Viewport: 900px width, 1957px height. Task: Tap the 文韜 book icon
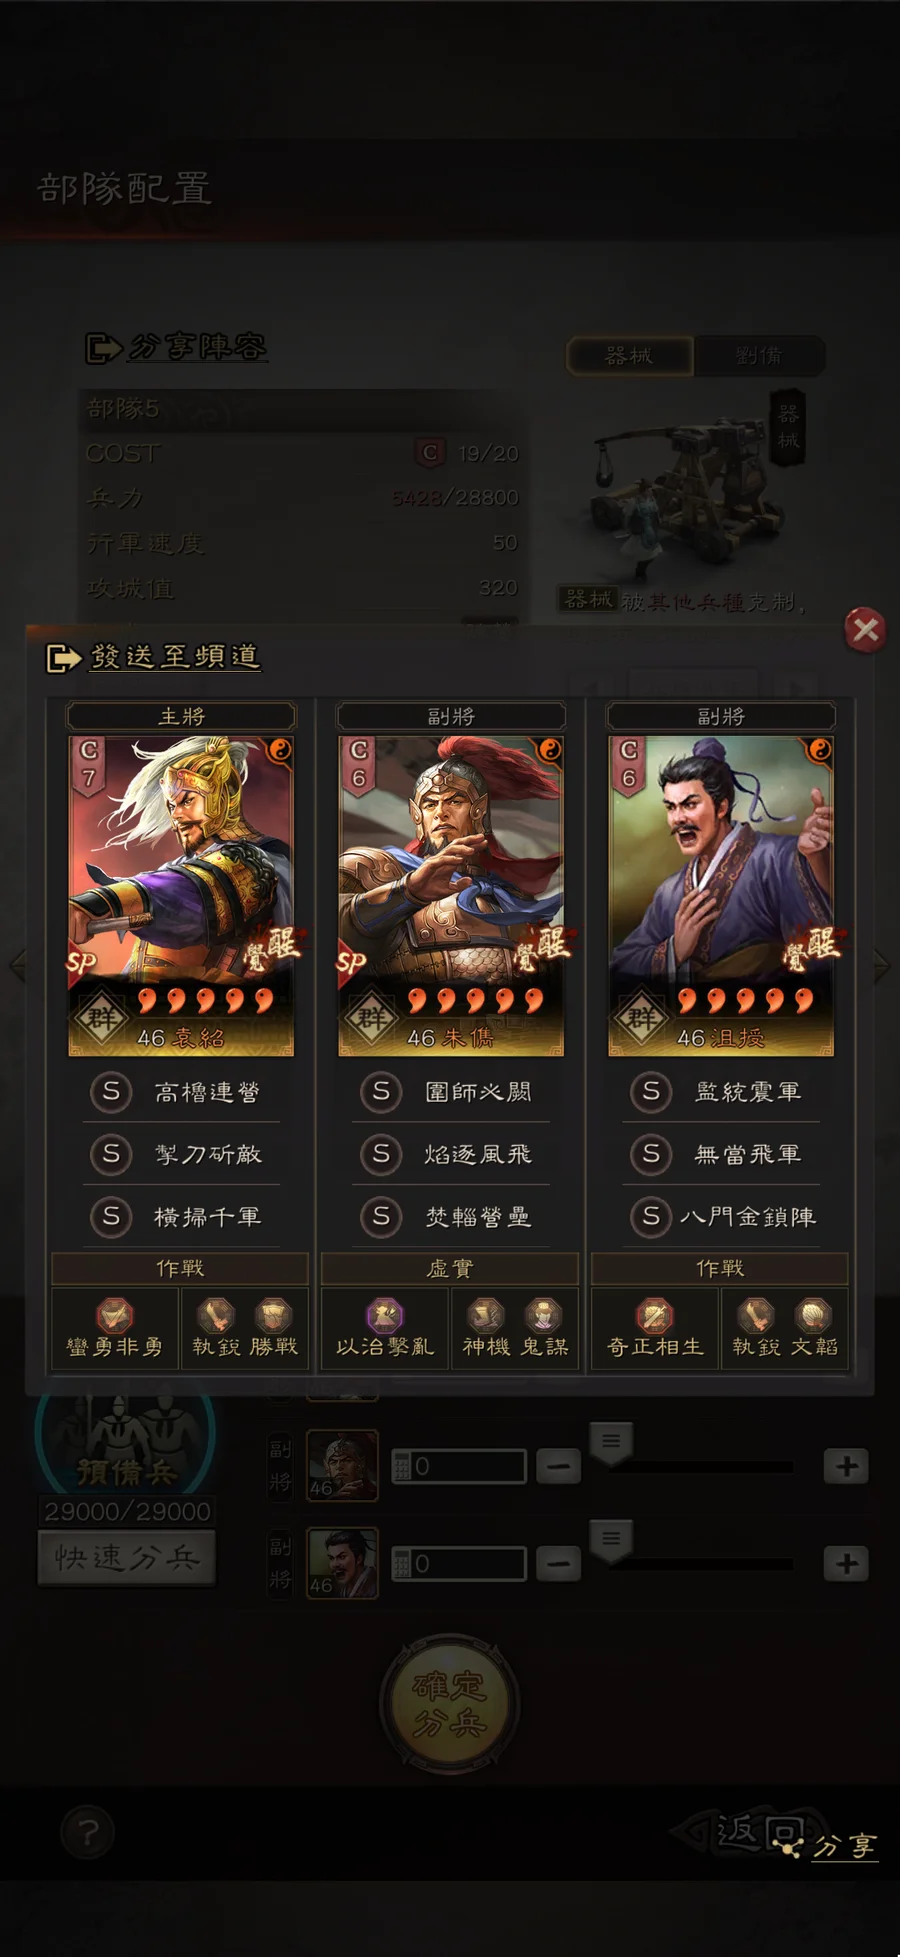(813, 1315)
